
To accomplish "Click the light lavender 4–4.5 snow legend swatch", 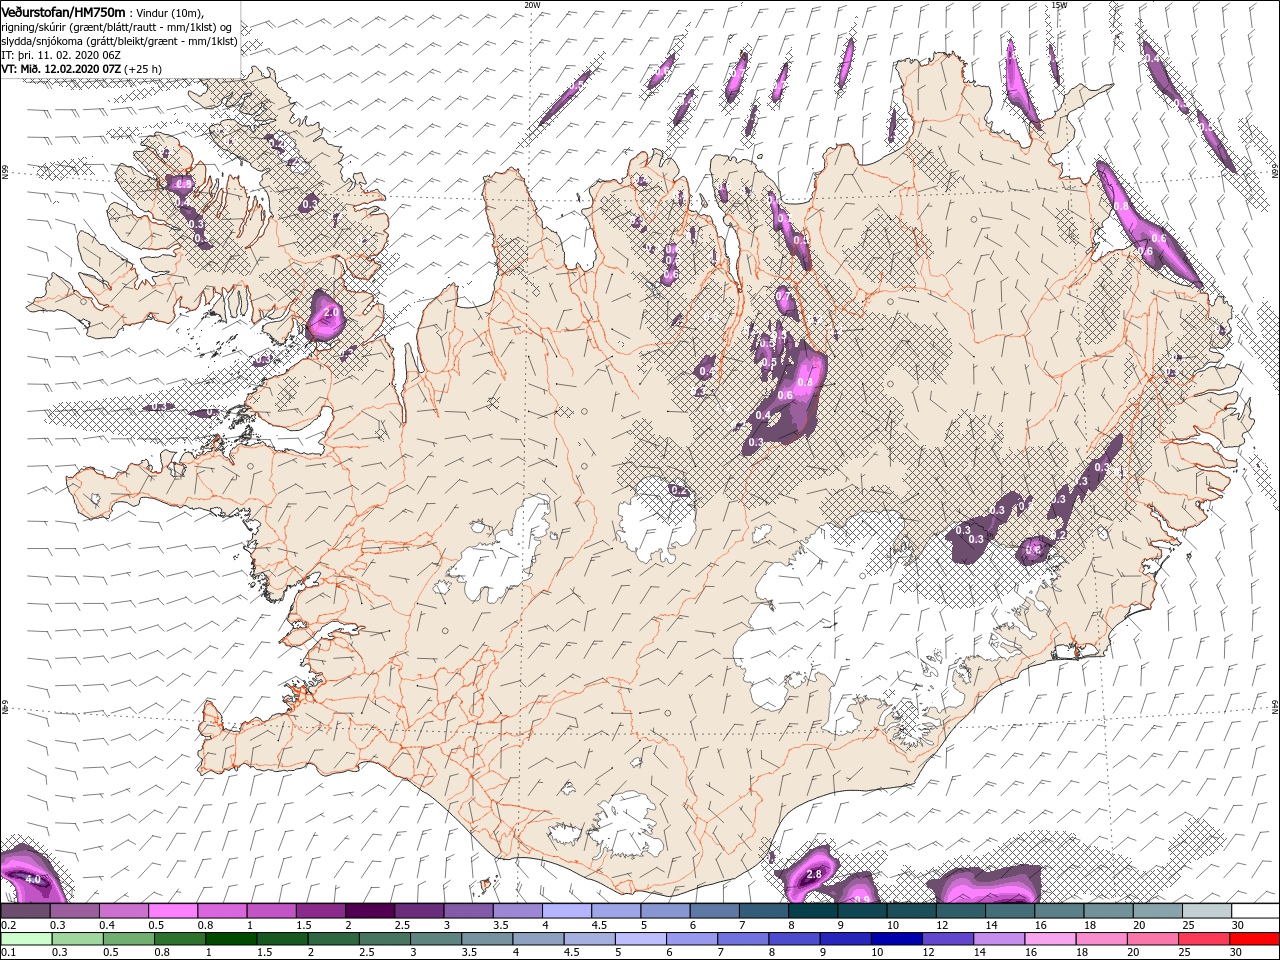I will [x=566, y=911].
